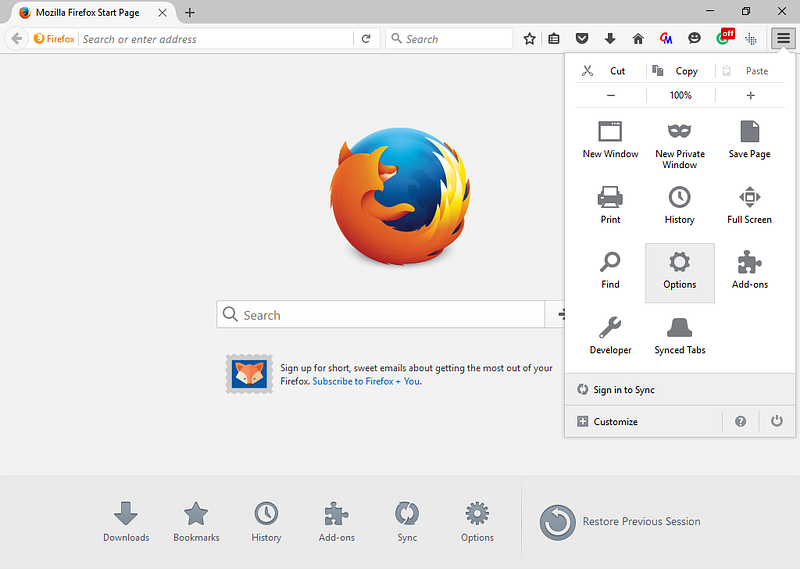Close the Mozilla Firefox Start Page tab
The width and height of the screenshot is (800, 569).
pyautogui.click(x=162, y=13)
